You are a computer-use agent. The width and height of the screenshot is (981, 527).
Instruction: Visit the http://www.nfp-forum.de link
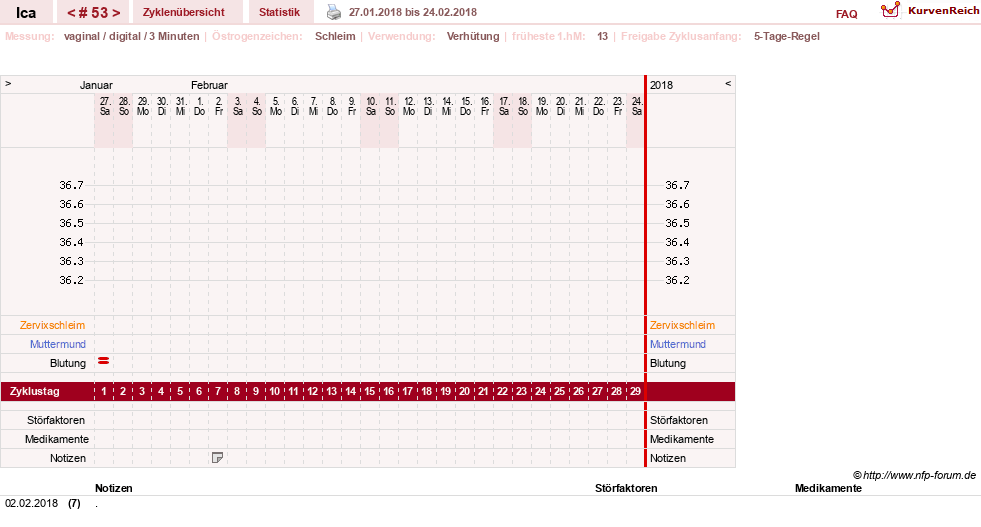point(919,475)
